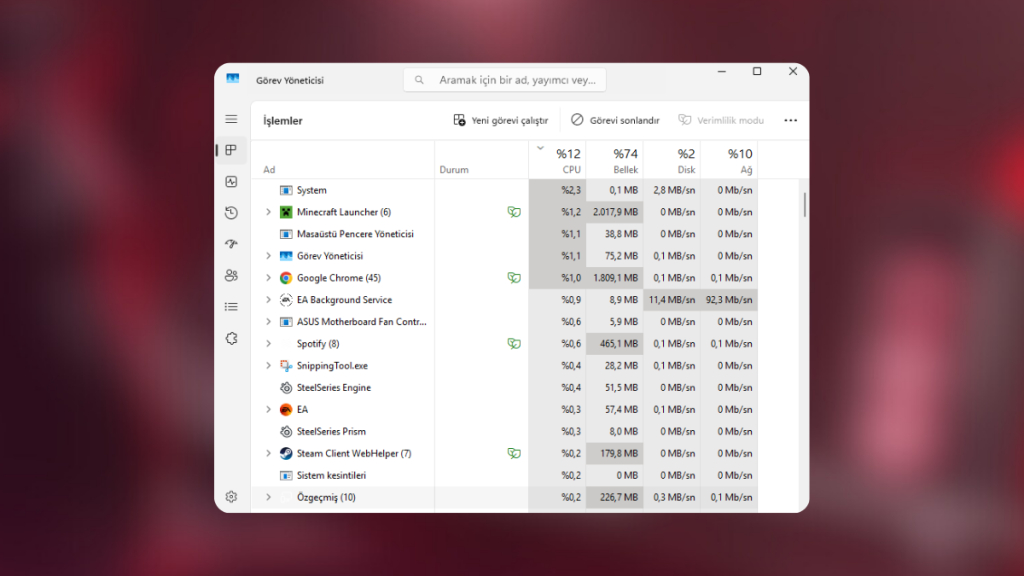The image size is (1024, 576).
Task: Click the search box for processes
Action: tap(505, 80)
